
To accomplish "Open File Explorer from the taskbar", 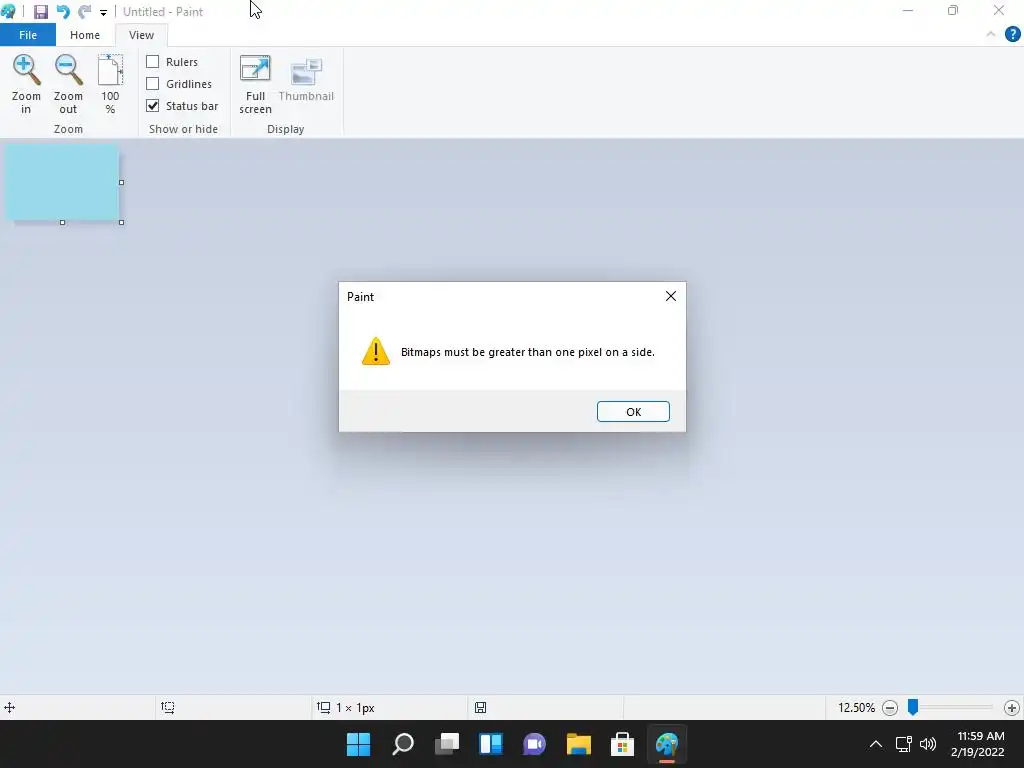I will click(579, 744).
